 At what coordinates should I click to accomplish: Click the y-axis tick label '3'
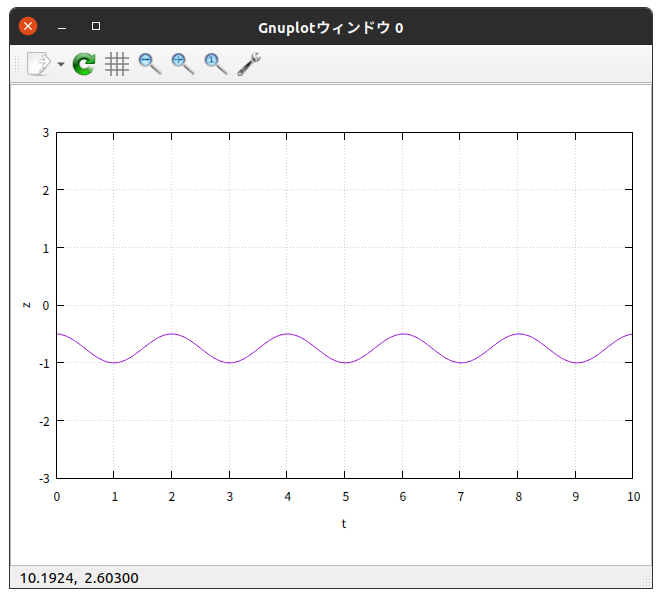(x=46, y=133)
